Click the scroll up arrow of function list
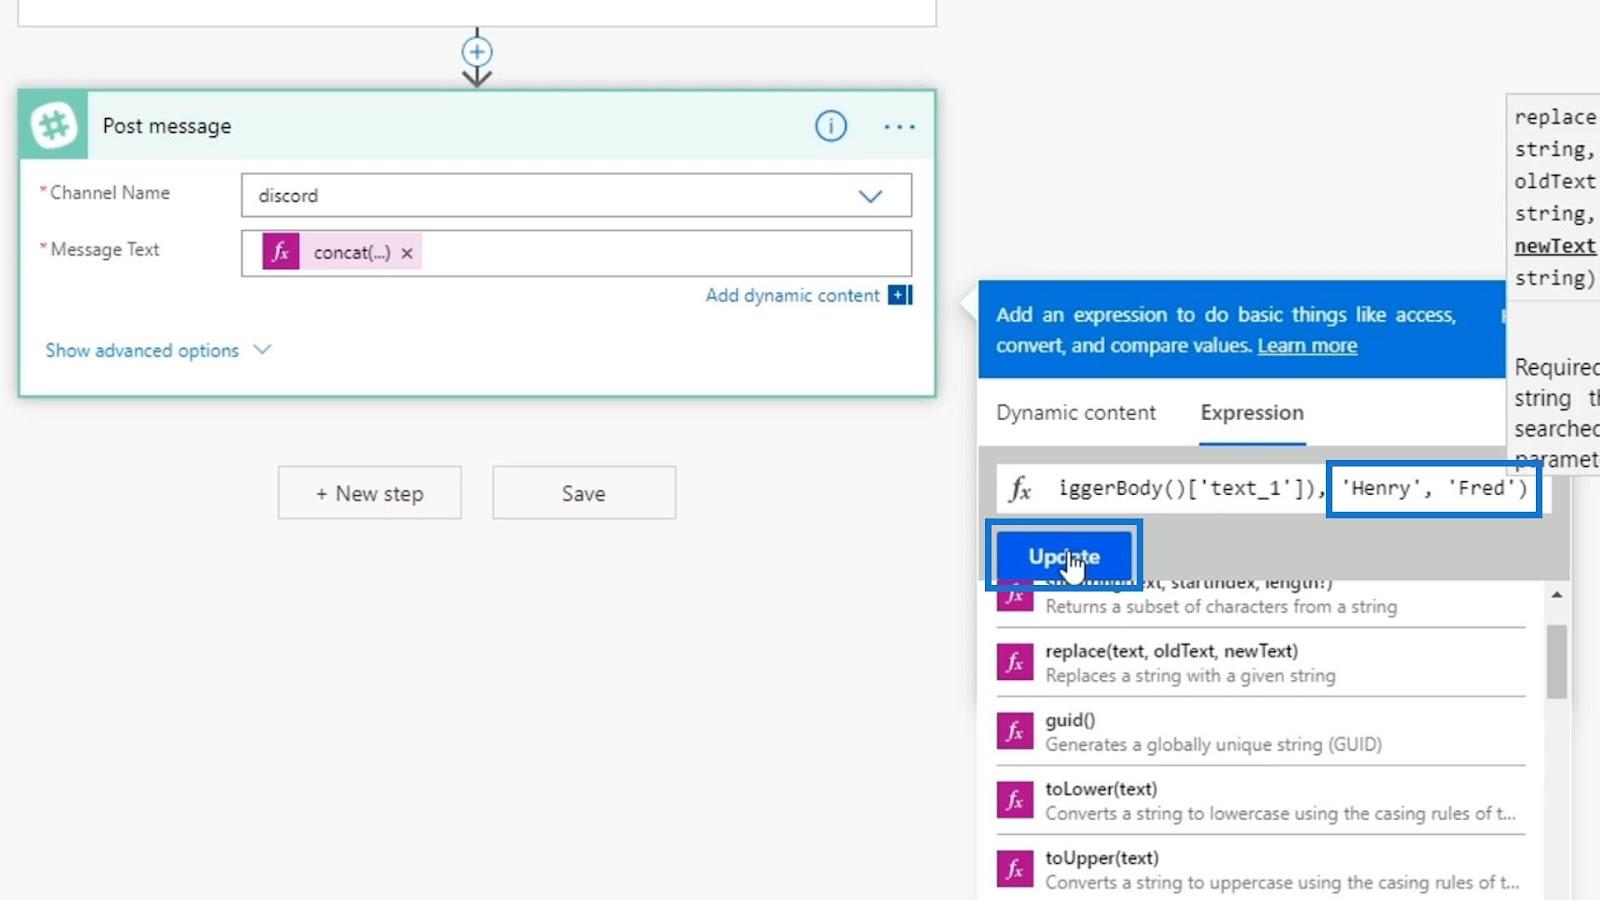1600x900 pixels. point(1556,595)
